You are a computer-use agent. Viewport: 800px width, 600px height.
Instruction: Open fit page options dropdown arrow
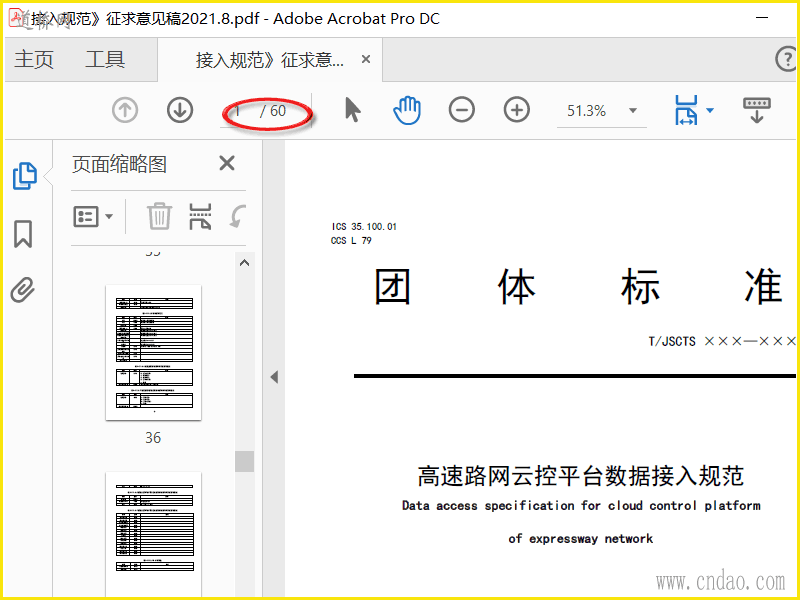point(710,110)
